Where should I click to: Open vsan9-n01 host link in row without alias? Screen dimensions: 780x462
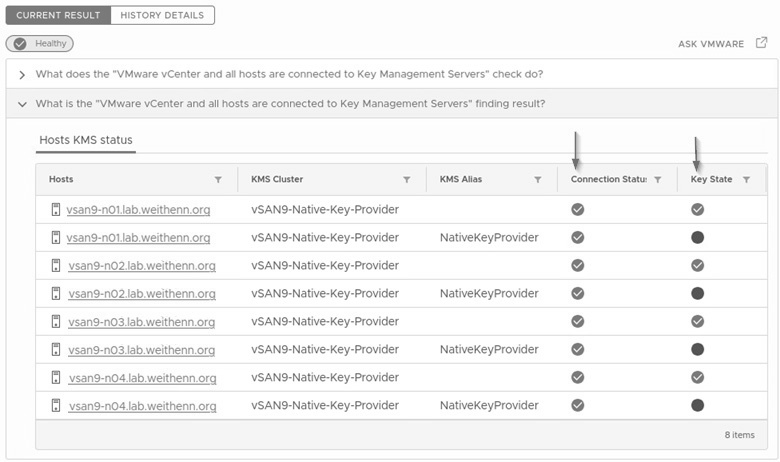[x=138, y=210]
